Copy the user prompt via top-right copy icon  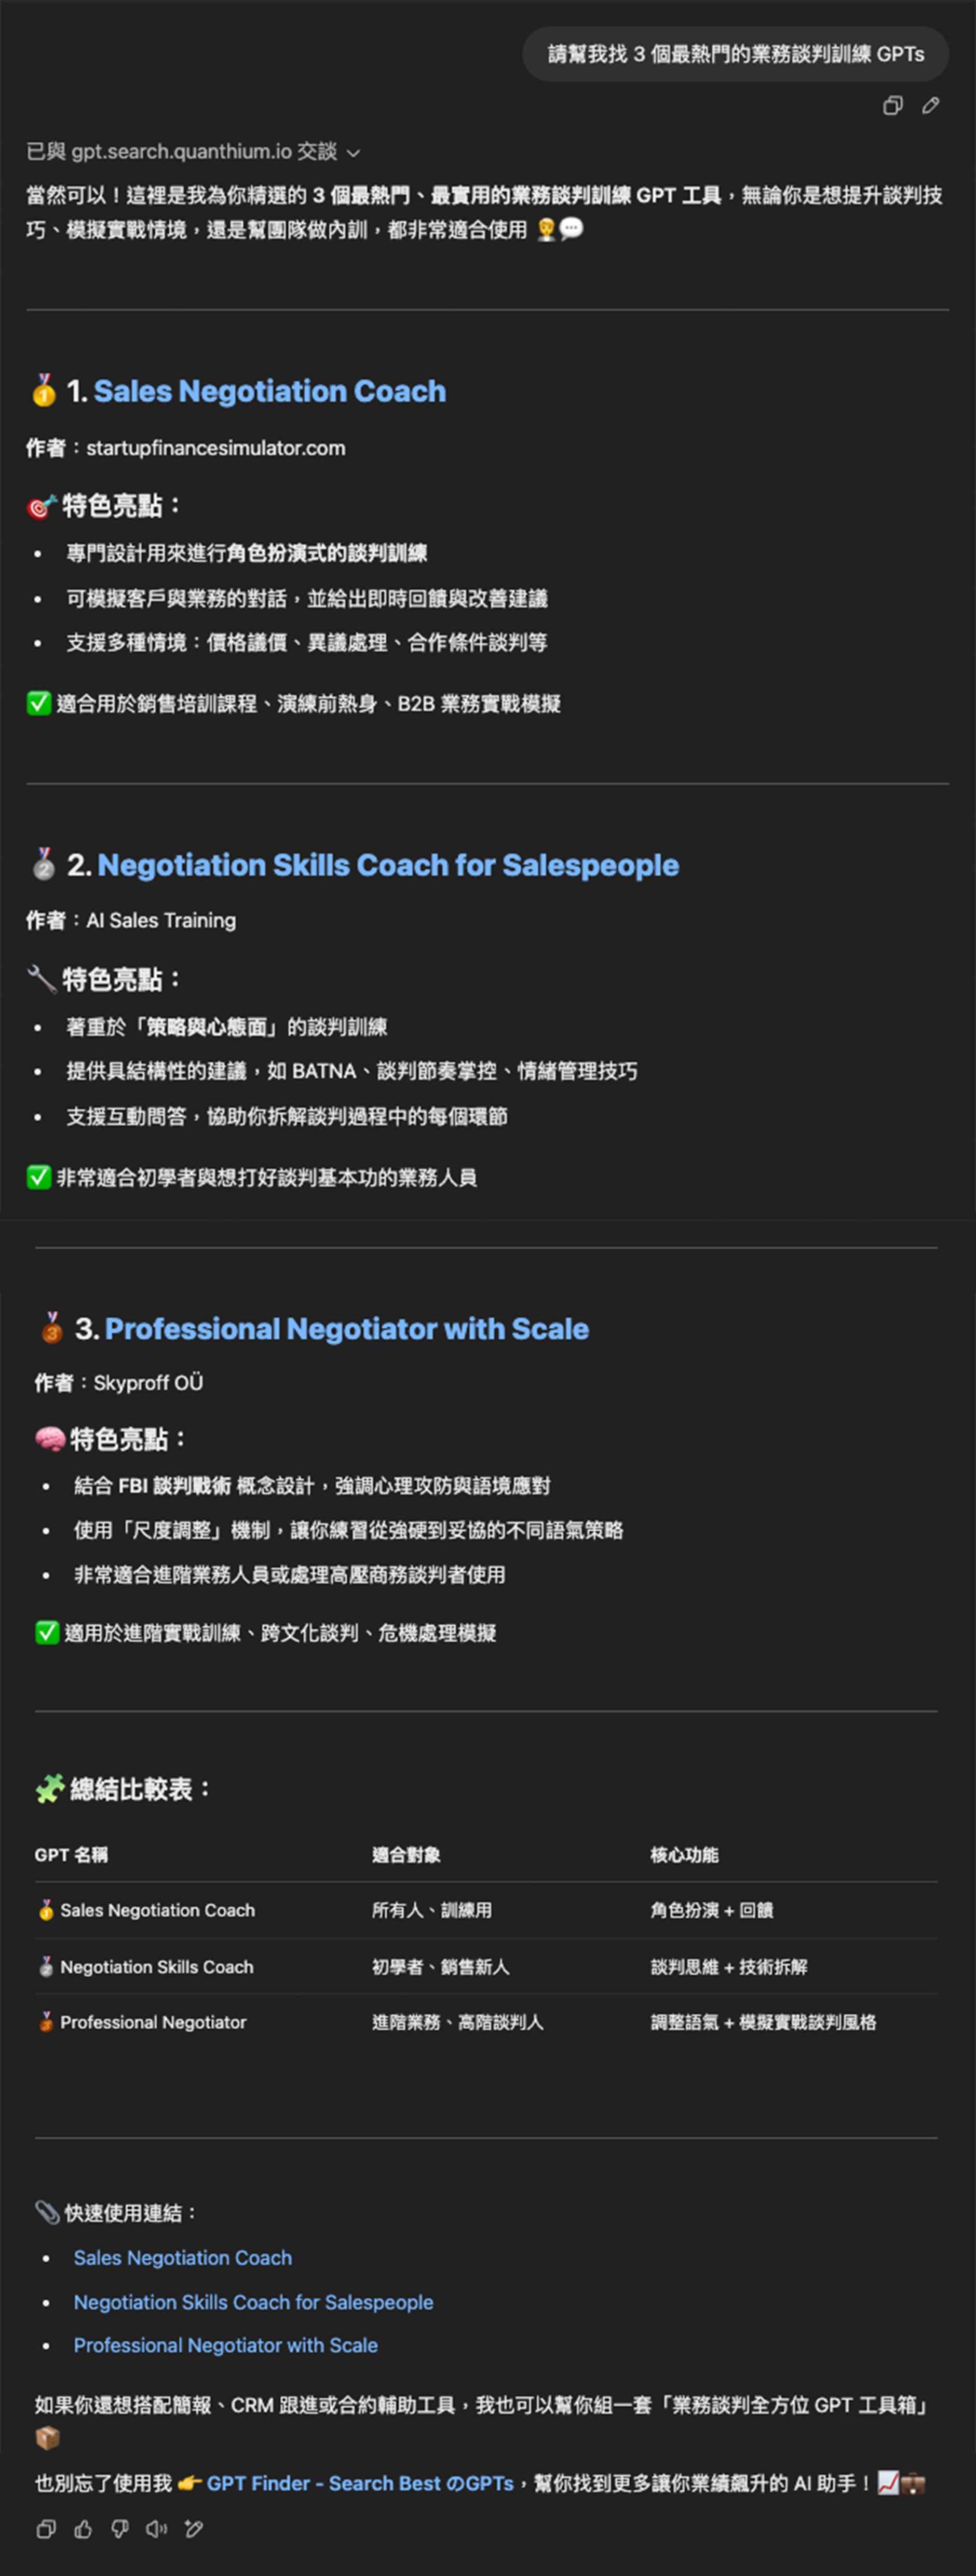coord(893,105)
